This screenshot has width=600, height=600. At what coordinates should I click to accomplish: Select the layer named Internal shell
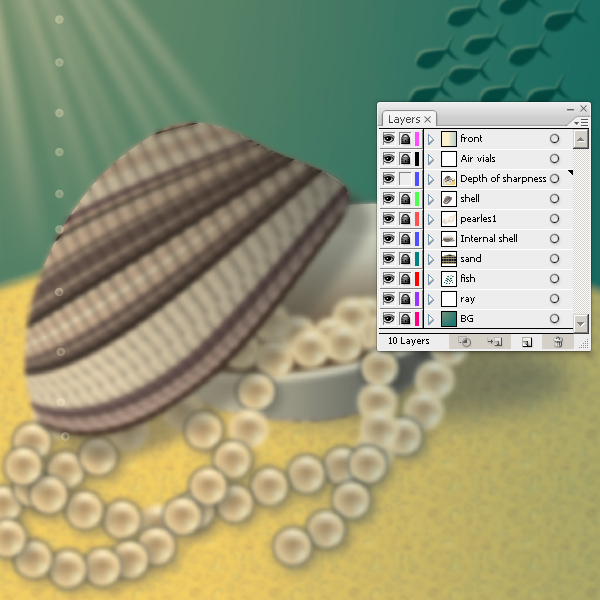[x=489, y=238]
